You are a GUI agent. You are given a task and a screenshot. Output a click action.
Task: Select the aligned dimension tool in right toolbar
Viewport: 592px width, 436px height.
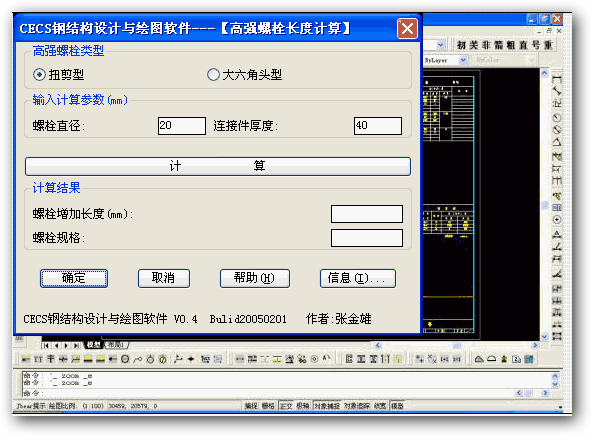click(557, 91)
